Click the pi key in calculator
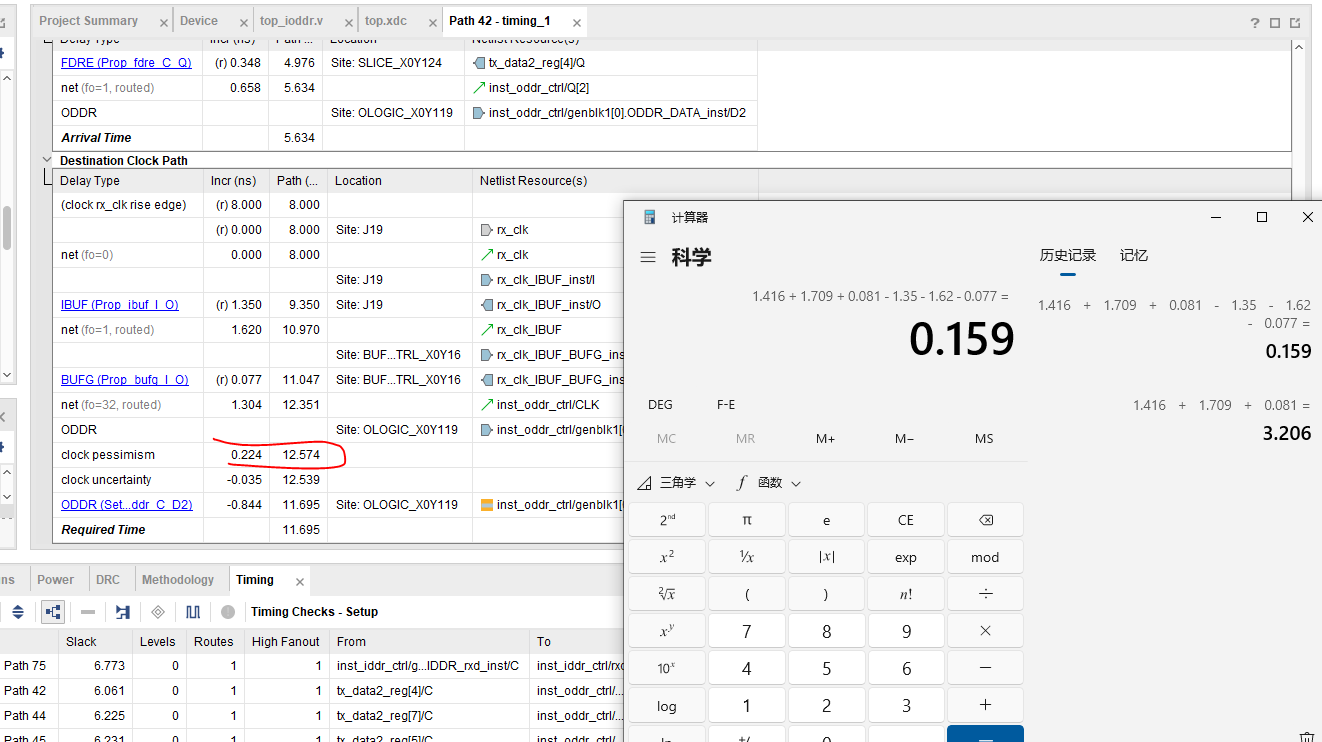The height and width of the screenshot is (742, 1322). [x=746, y=520]
